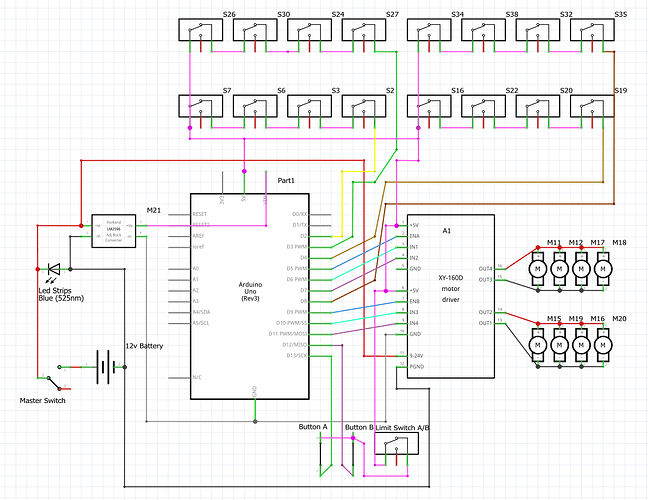Select the M16 motor symbol
This screenshot has height=500, width=648.
(x=581, y=345)
